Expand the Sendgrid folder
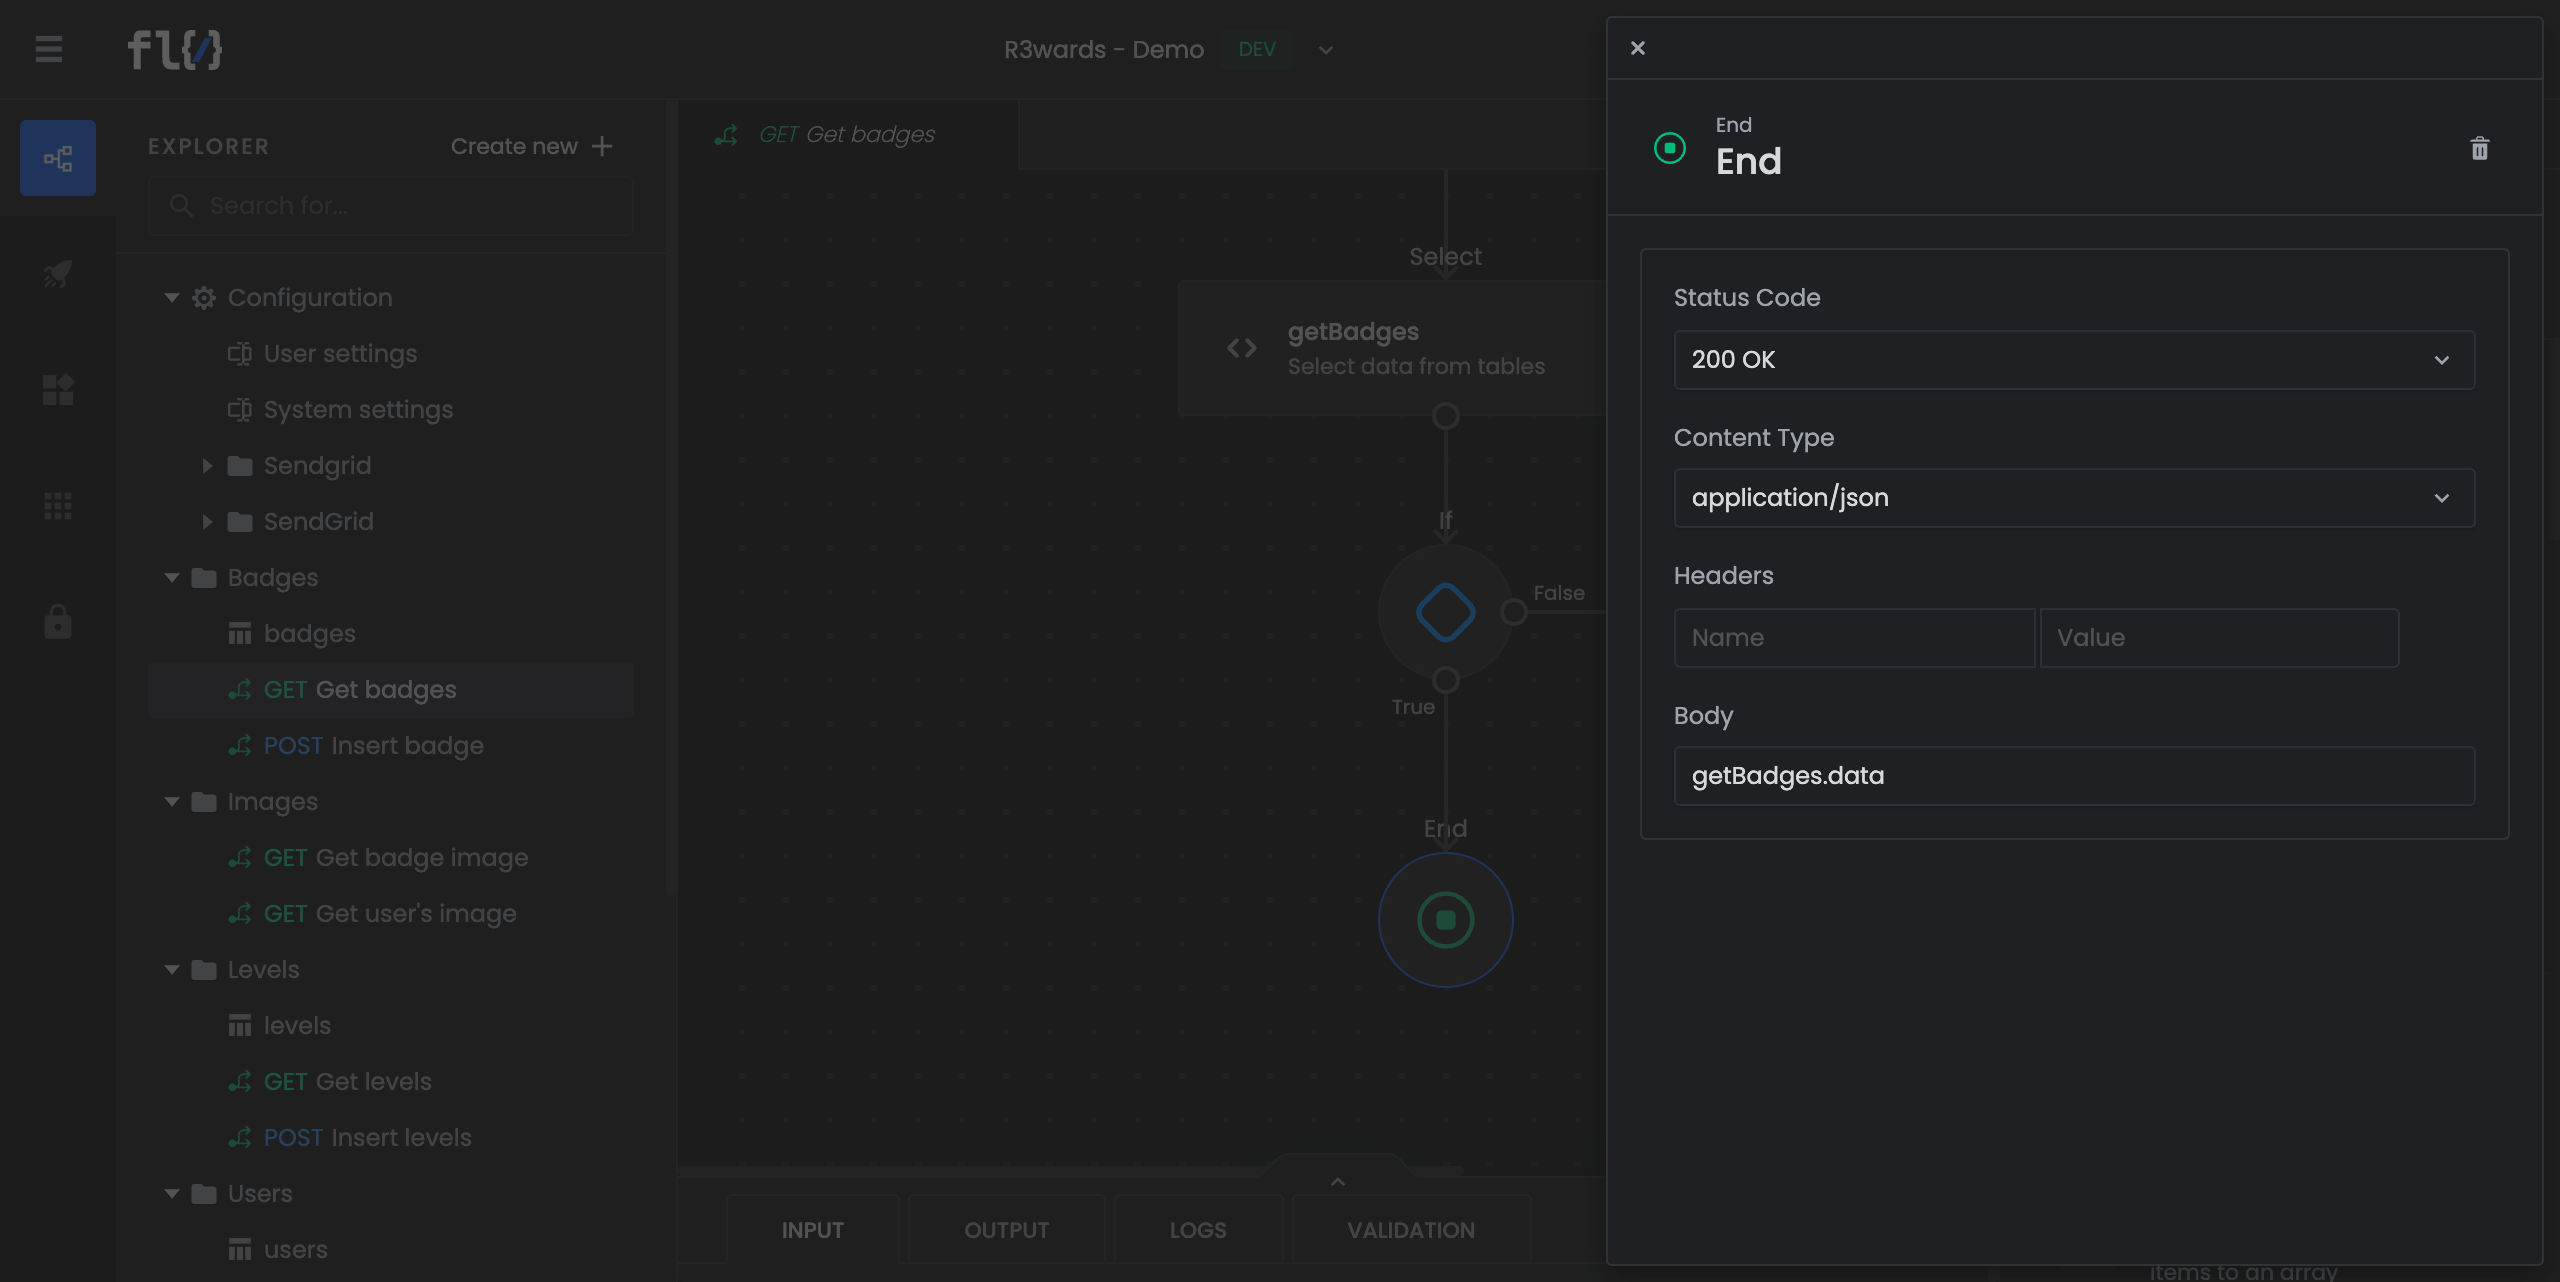This screenshot has height=1282, width=2560. (207, 466)
